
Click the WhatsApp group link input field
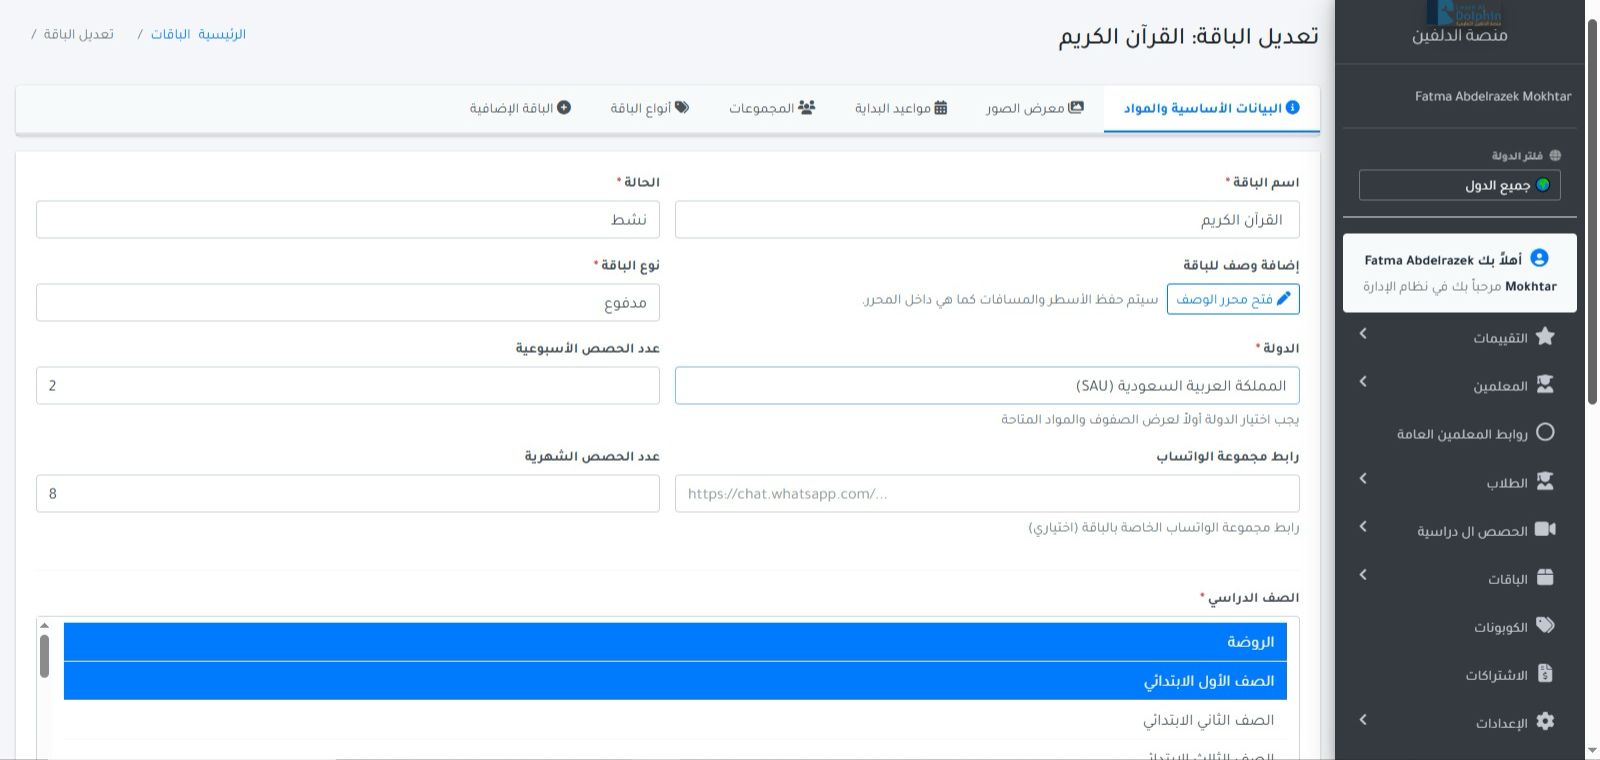(x=987, y=494)
